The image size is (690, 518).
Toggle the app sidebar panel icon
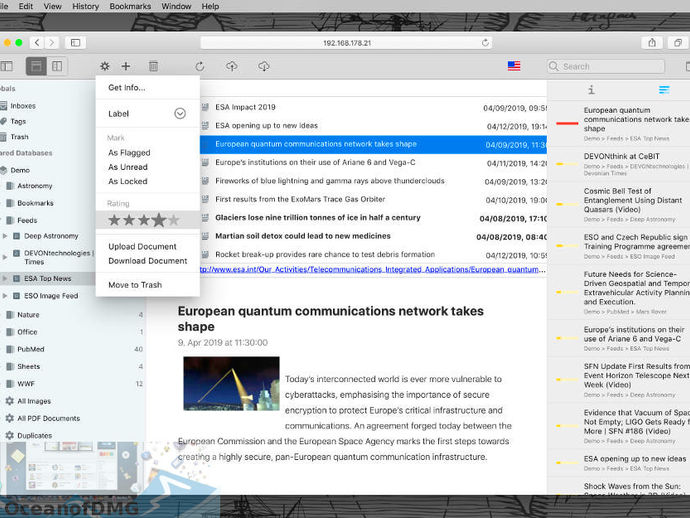coord(7,66)
